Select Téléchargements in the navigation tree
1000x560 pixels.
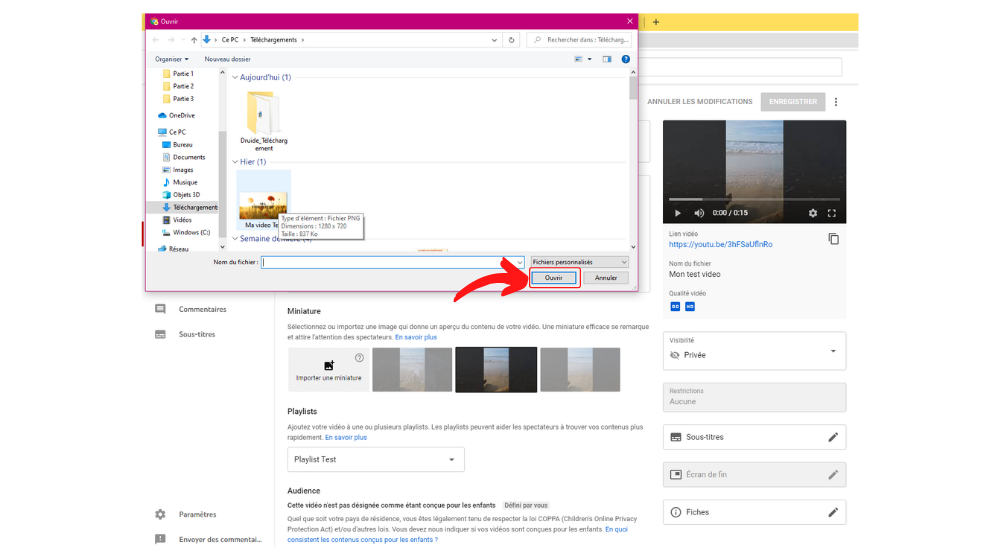tap(190, 207)
